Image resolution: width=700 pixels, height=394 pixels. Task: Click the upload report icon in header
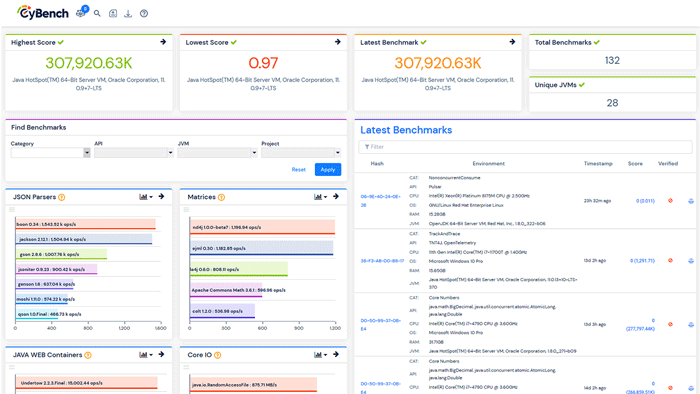pos(113,13)
